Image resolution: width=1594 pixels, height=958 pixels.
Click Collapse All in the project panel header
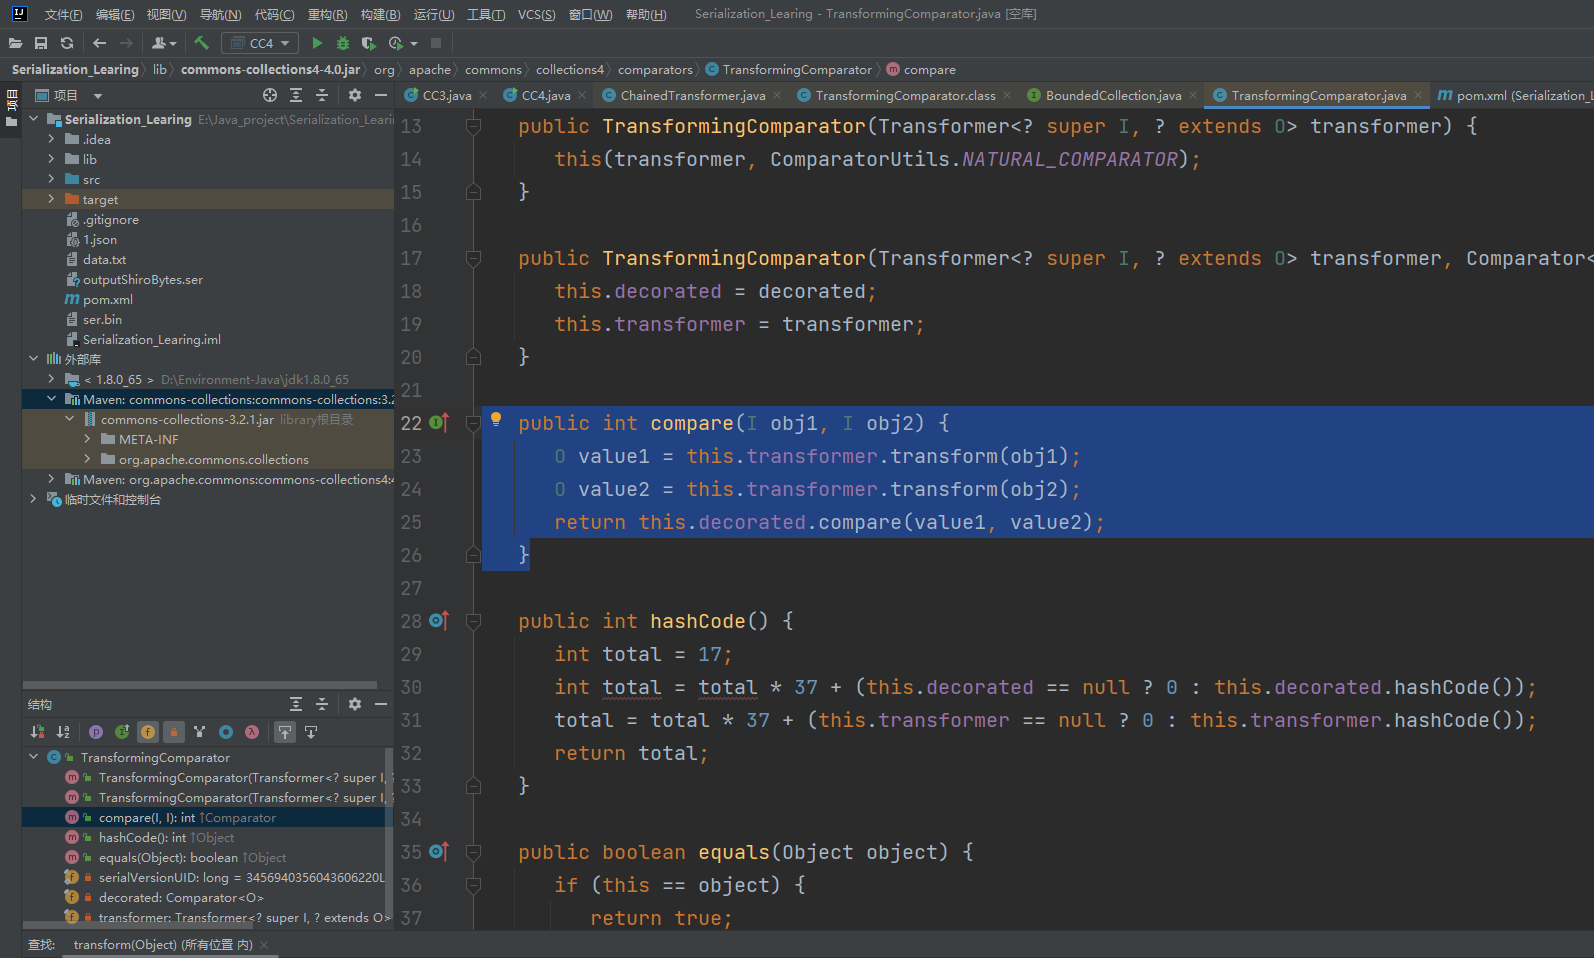tap(322, 95)
